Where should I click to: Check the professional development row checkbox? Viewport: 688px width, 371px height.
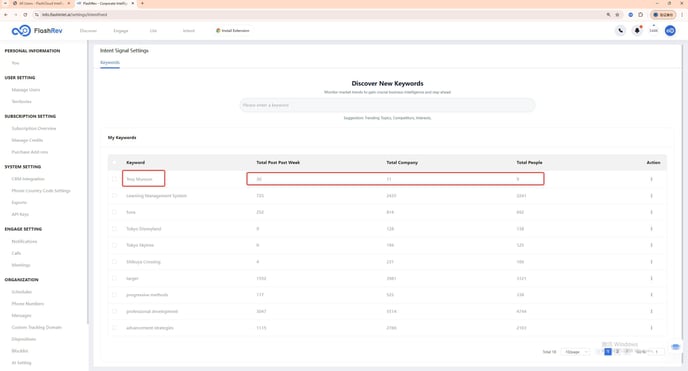115,311
